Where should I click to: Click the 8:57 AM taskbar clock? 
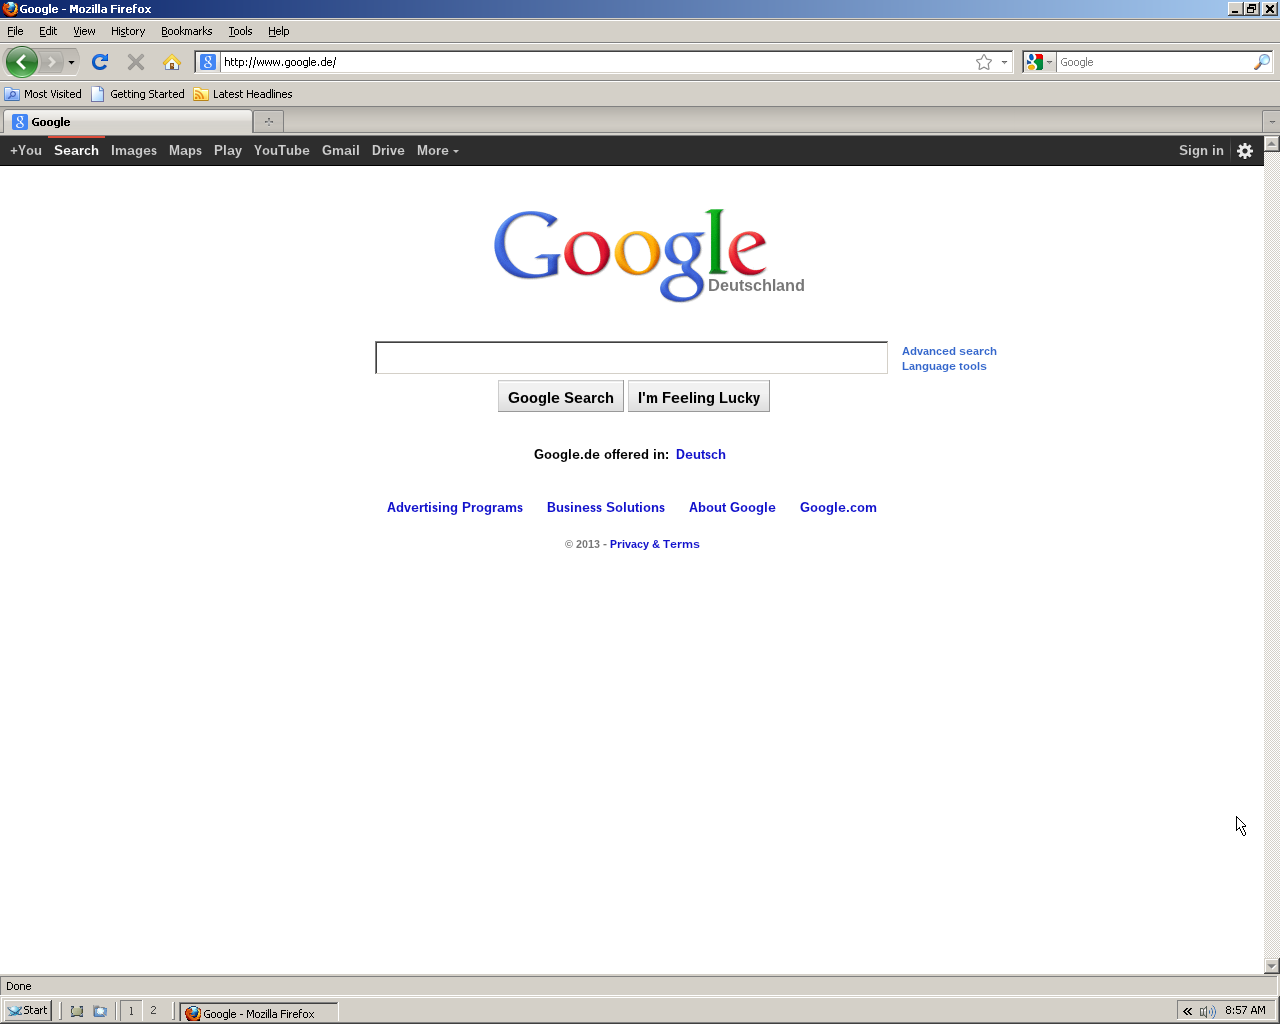tap(1245, 1011)
